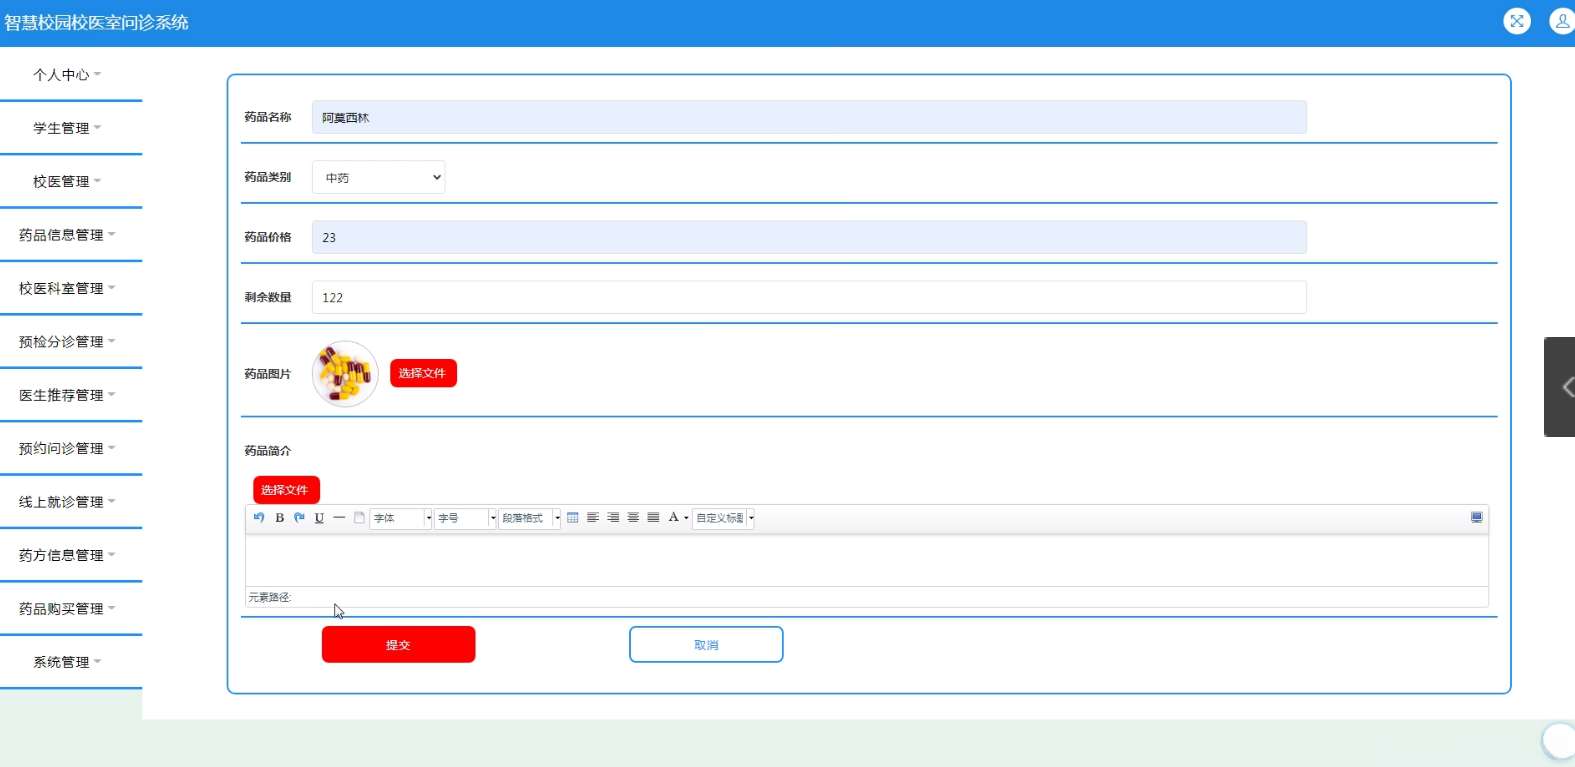Expand the 校医科室管理 sidebar menu
This screenshot has height=767, width=1575.
[67, 288]
